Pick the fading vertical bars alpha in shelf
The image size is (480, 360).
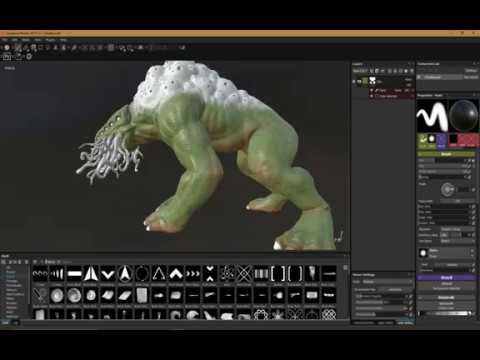click(57, 274)
